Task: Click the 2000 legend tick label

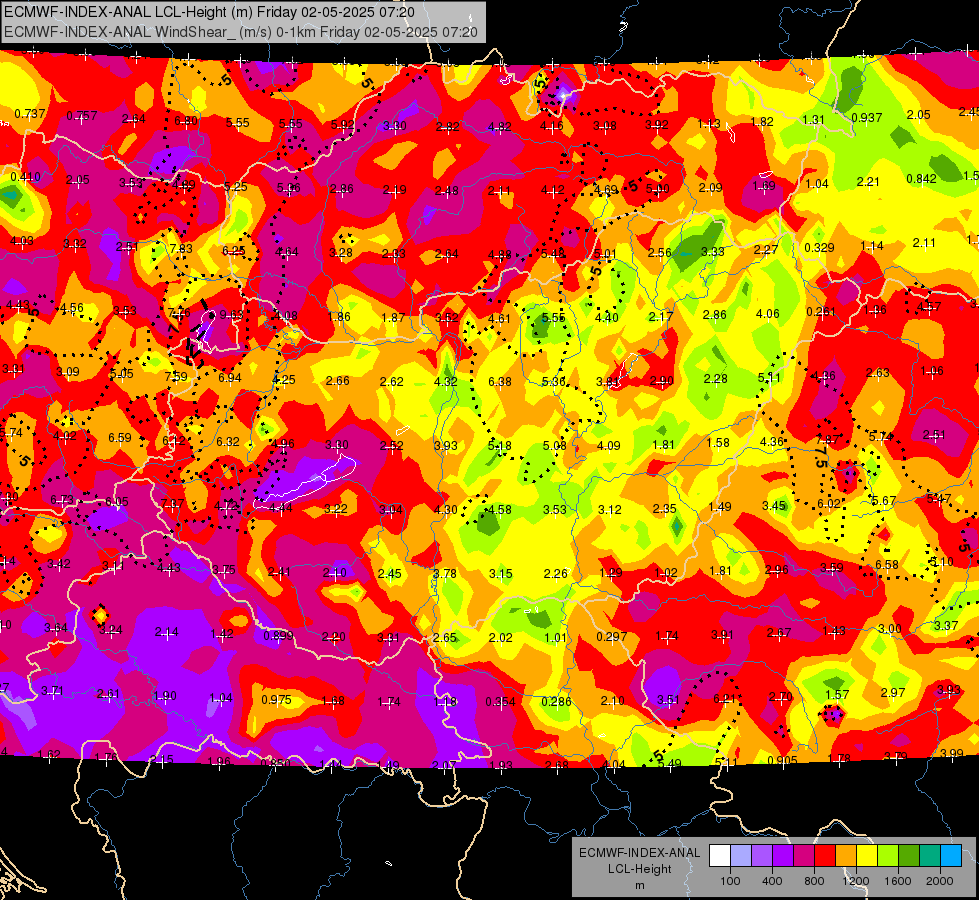Action: pyautogui.click(x=939, y=881)
